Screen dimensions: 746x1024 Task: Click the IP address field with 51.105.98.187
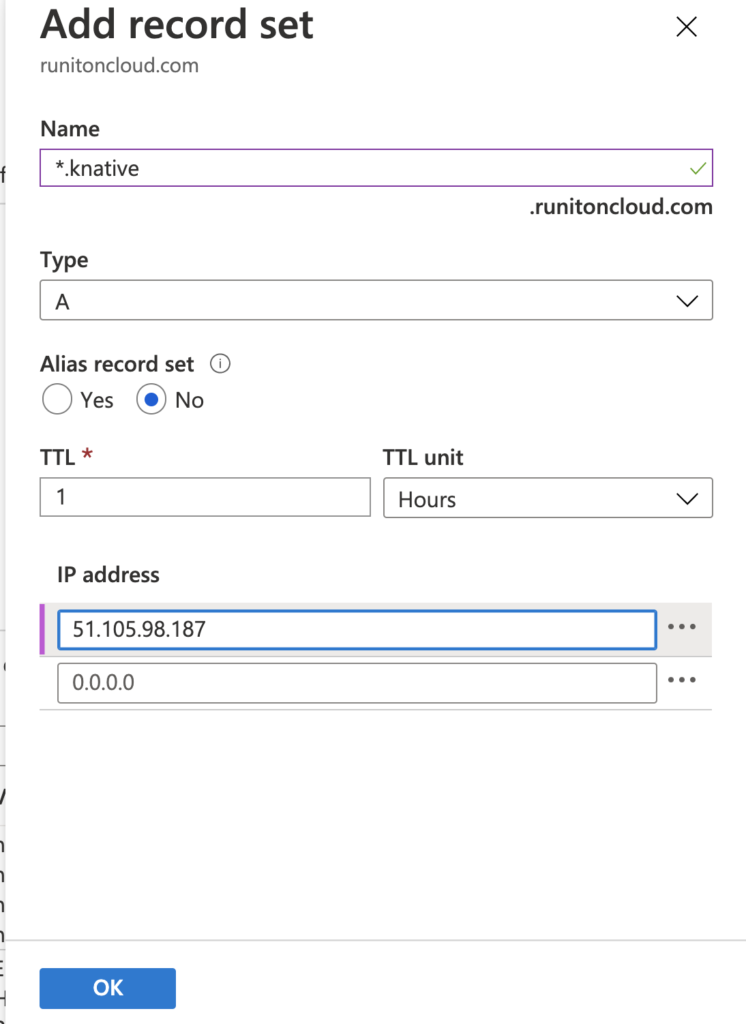pos(356,628)
